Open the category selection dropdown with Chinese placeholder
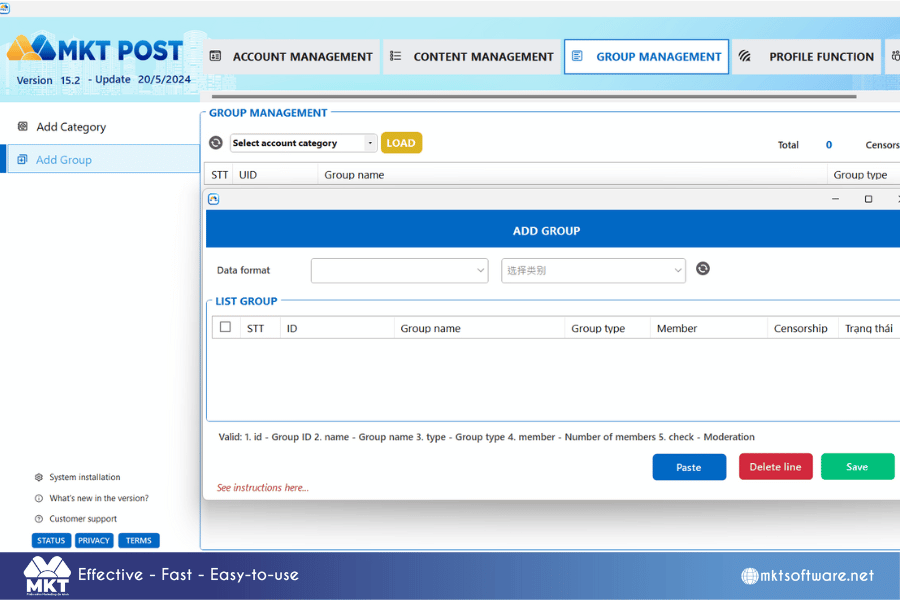Image resolution: width=900 pixels, height=600 pixels. [x=593, y=270]
